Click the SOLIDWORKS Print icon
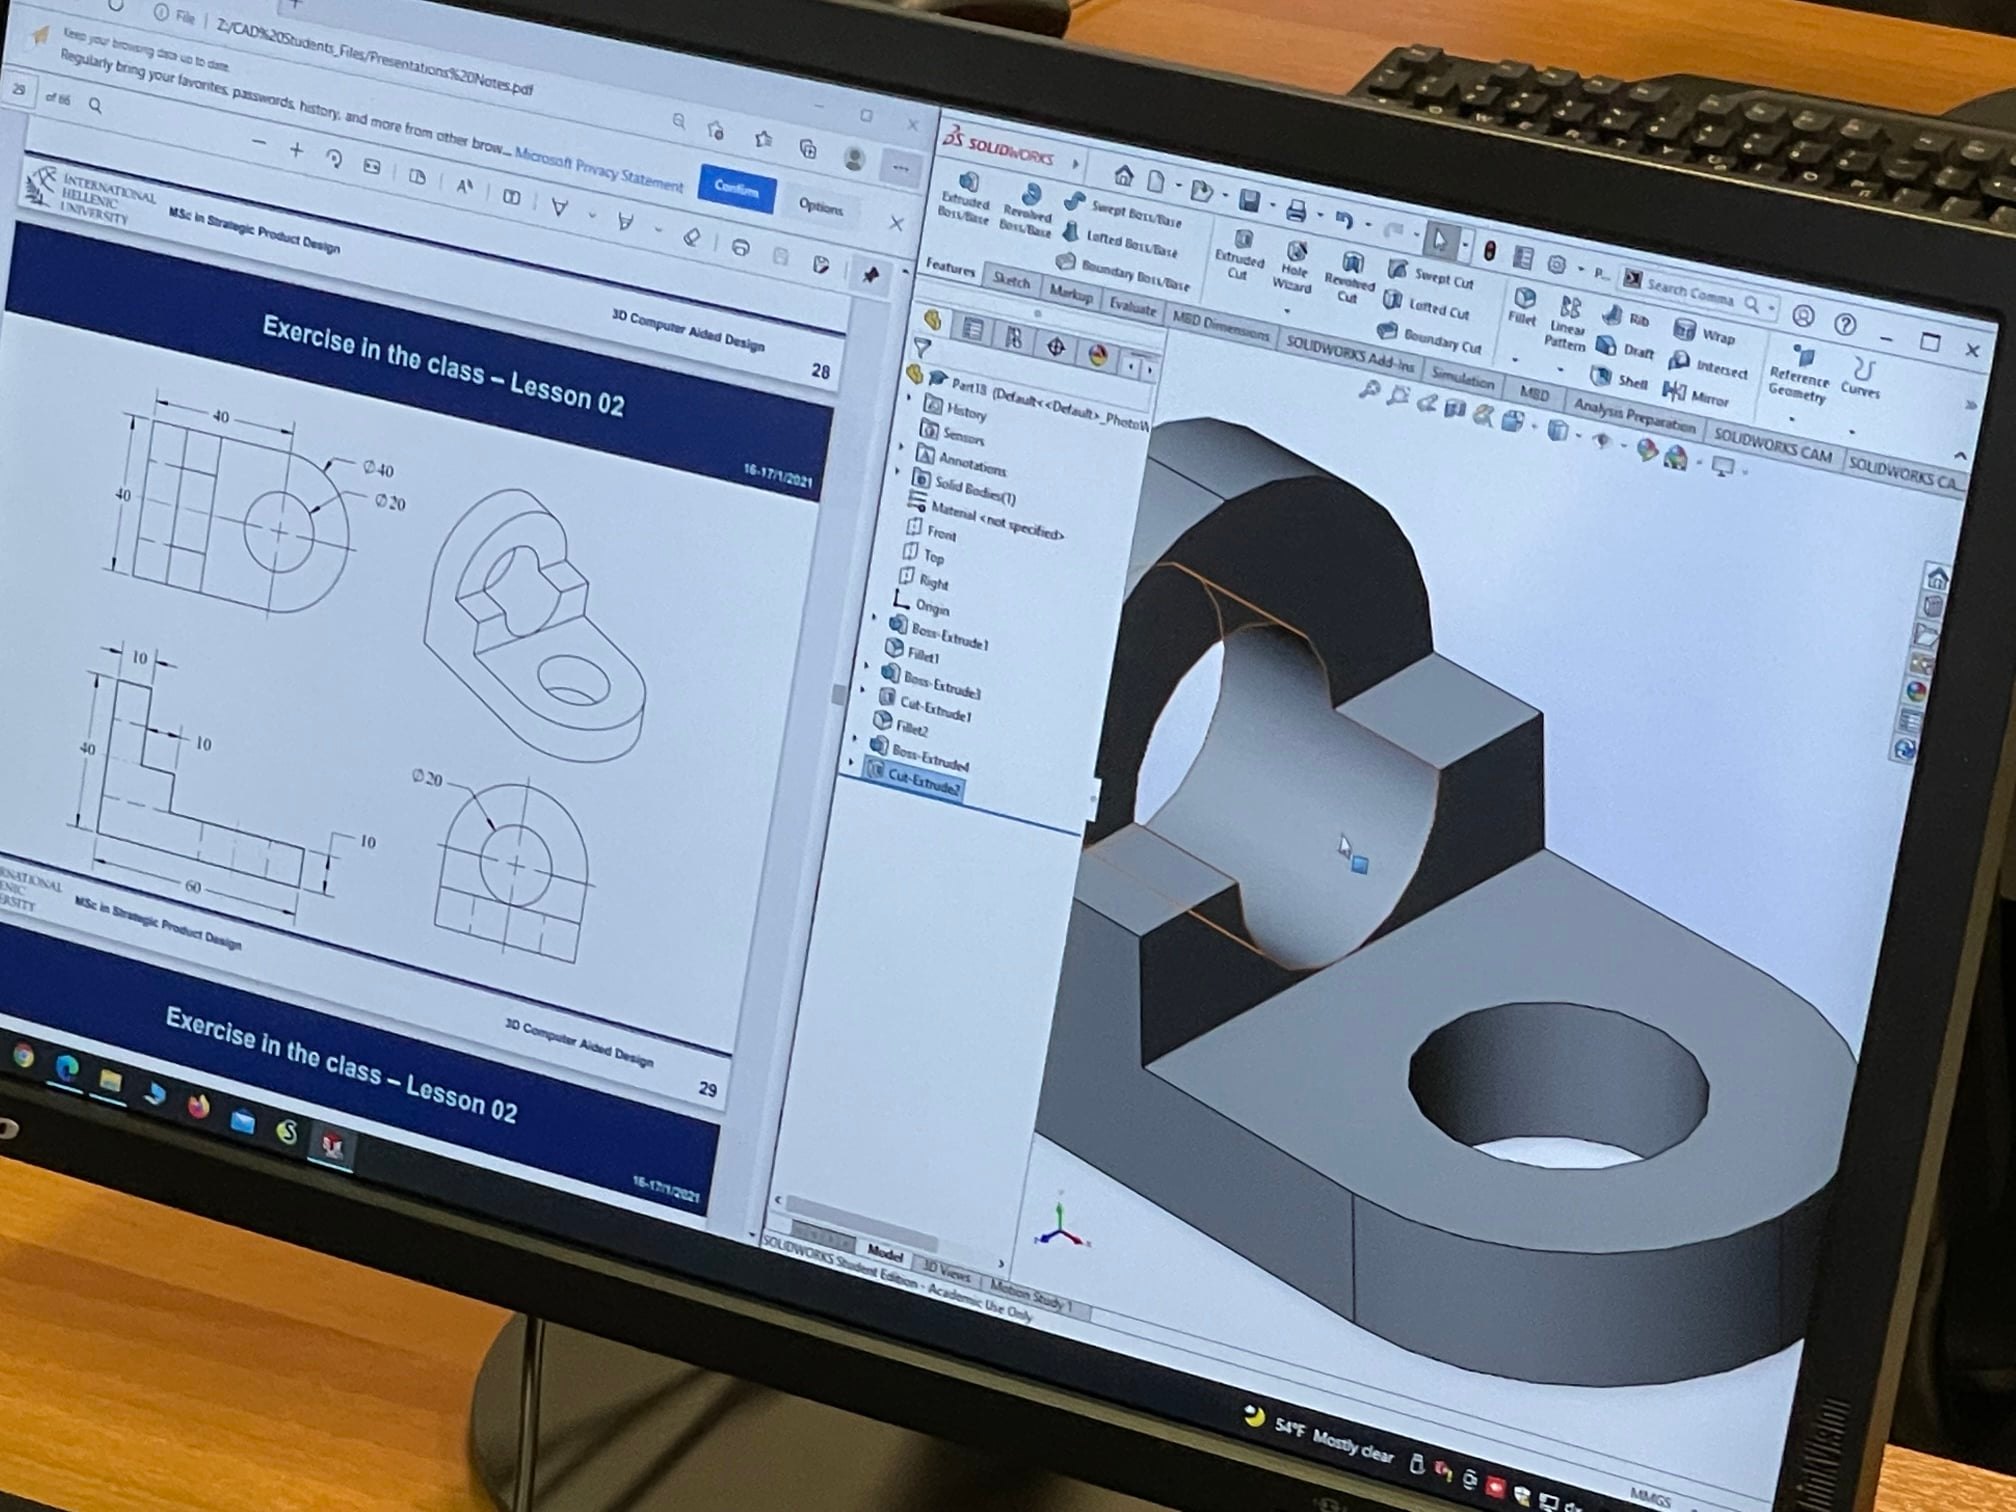The width and height of the screenshot is (2016, 1512). coord(1296,211)
